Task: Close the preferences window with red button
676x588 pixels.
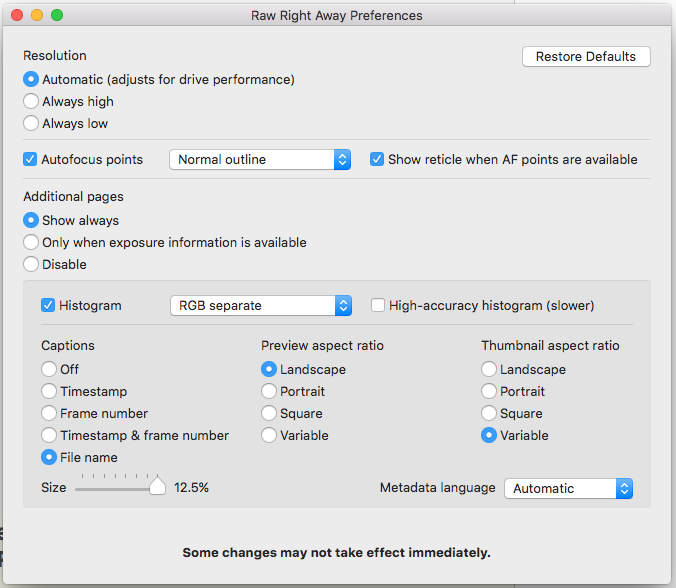Action: click(x=17, y=15)
